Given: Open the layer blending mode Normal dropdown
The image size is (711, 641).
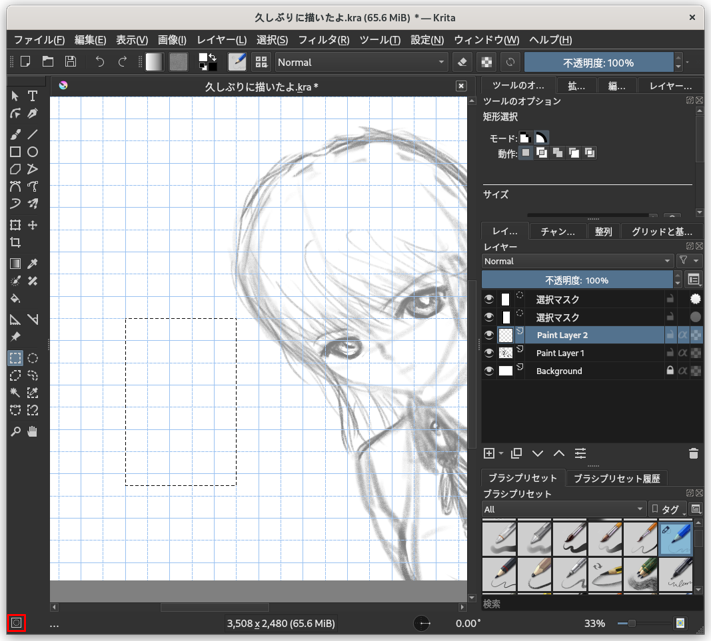Looking at the screenshot, I should [577, 261].
